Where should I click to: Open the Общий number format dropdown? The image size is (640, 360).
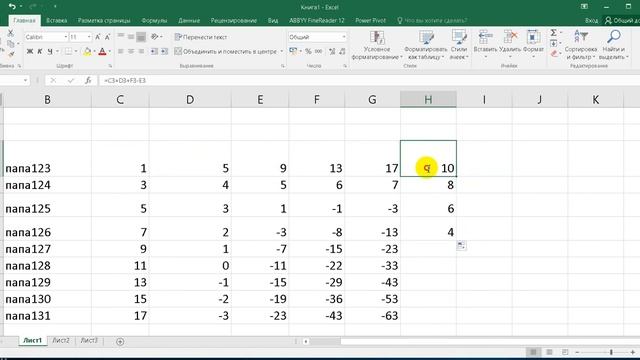pyautogui.click(x=344, y=37)
